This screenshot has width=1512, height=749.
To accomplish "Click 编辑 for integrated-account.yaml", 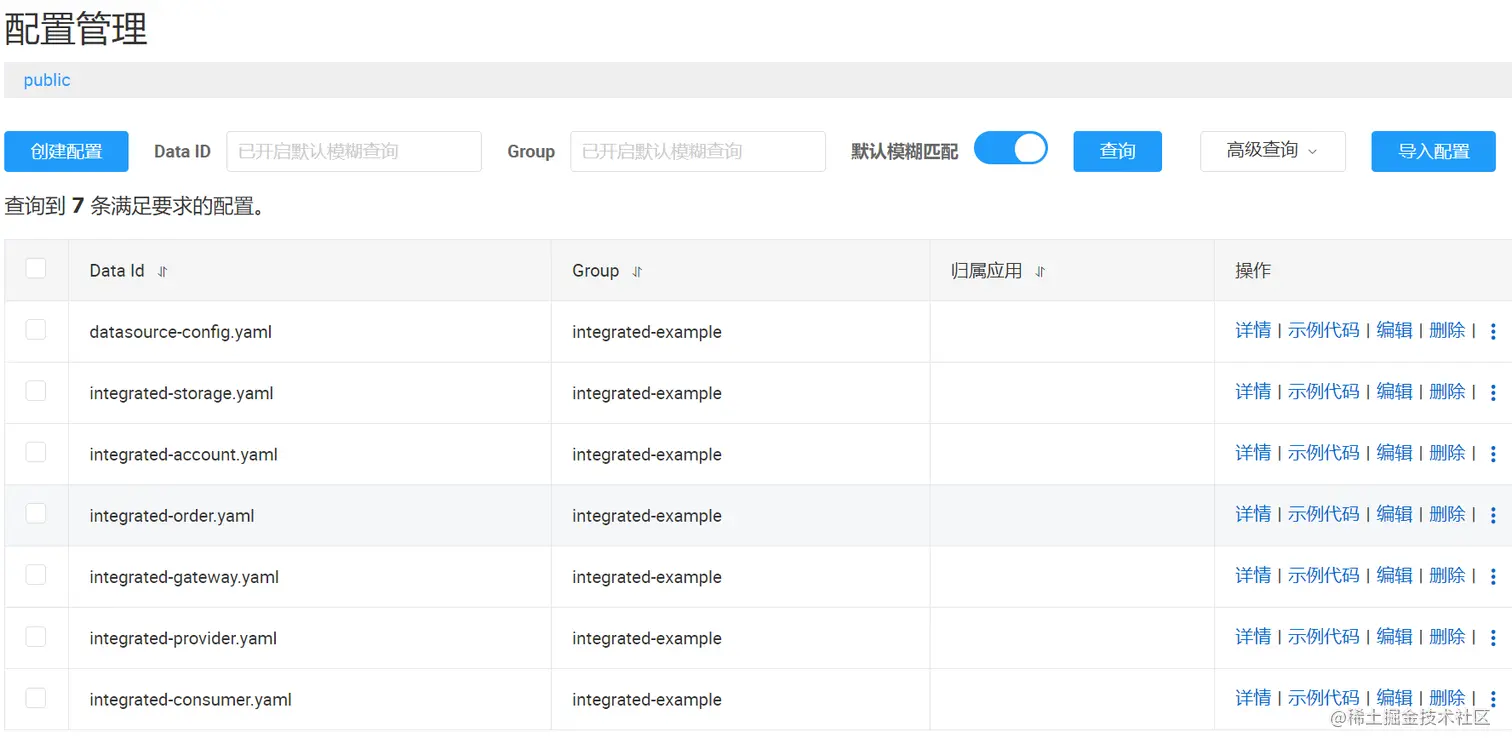I will click(x=1395, y=453).
